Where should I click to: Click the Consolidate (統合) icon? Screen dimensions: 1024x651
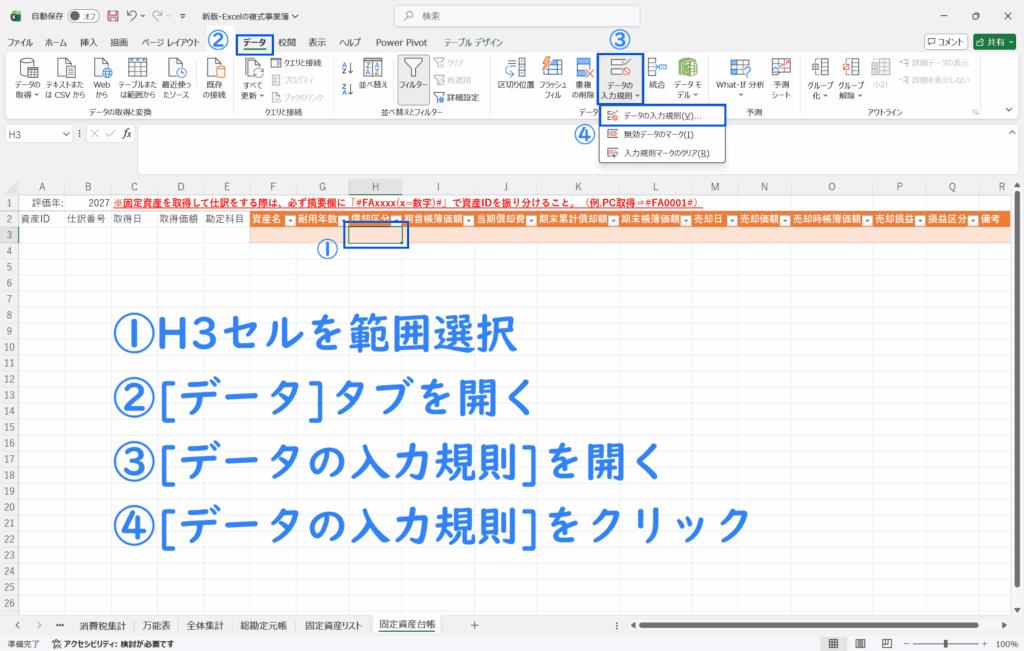[657, 72]
